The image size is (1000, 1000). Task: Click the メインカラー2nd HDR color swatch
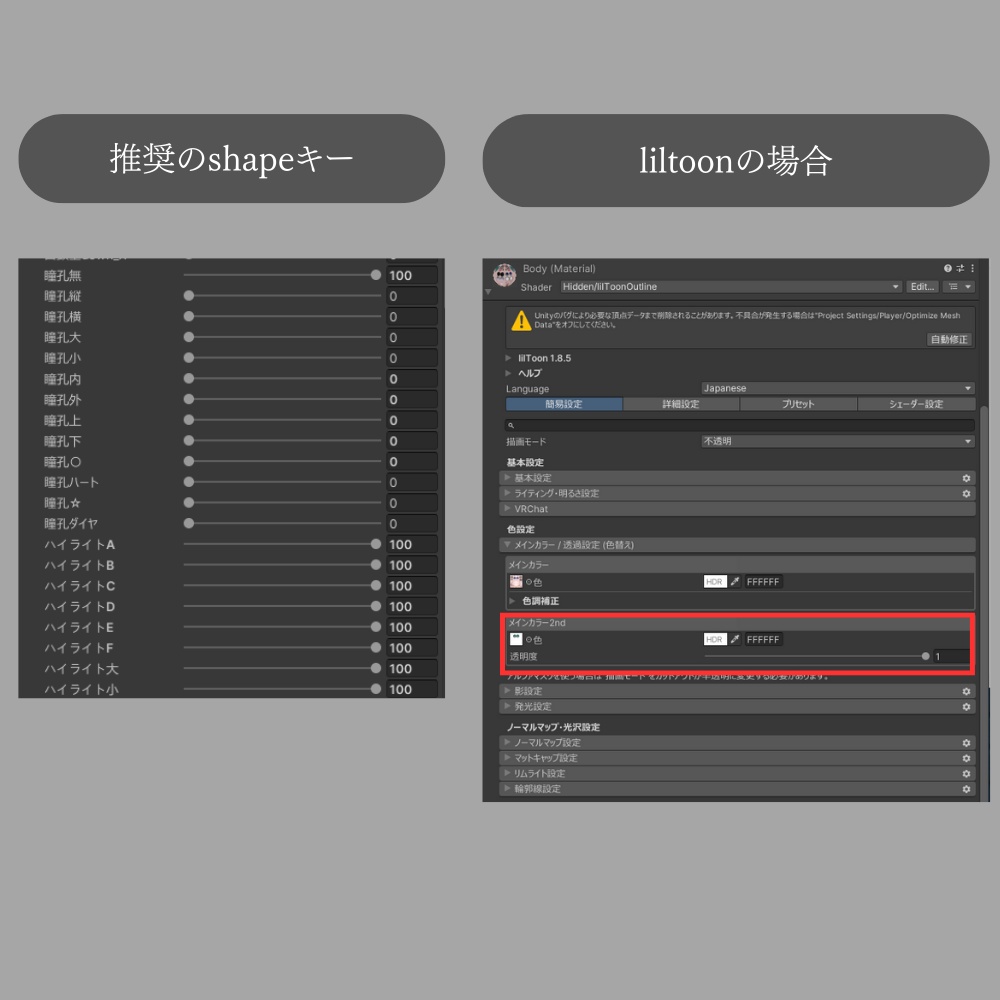(x=715, y=639)
